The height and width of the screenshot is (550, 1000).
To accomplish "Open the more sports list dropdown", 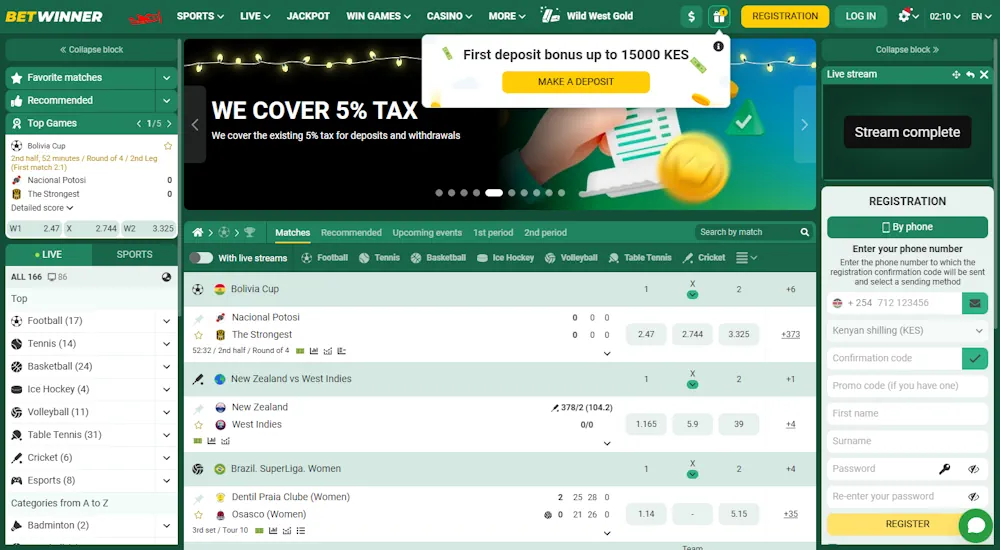I will [746, 258].
